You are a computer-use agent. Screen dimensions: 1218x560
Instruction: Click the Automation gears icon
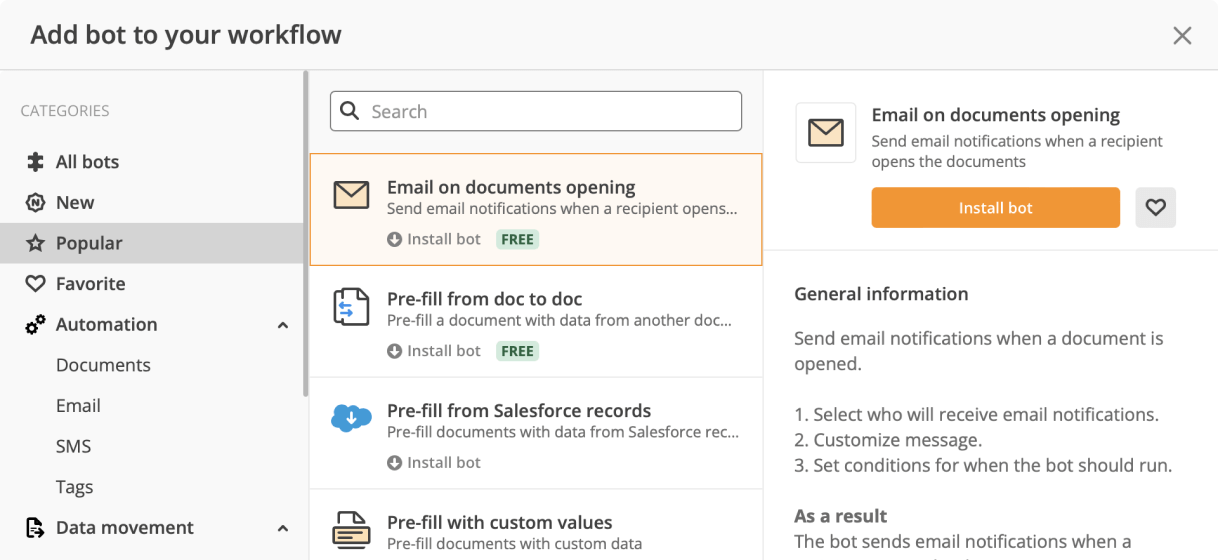click(x=35, y=325)
